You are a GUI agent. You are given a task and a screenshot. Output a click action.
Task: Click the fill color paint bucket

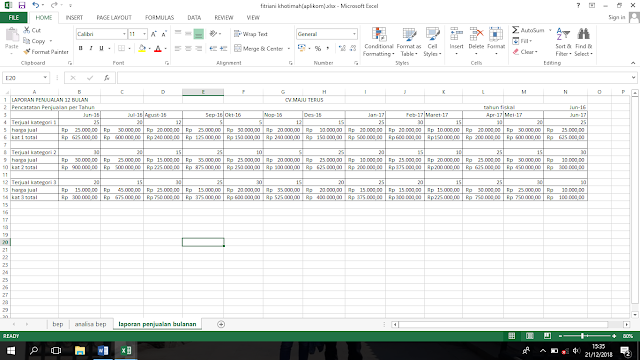[142, 49]
